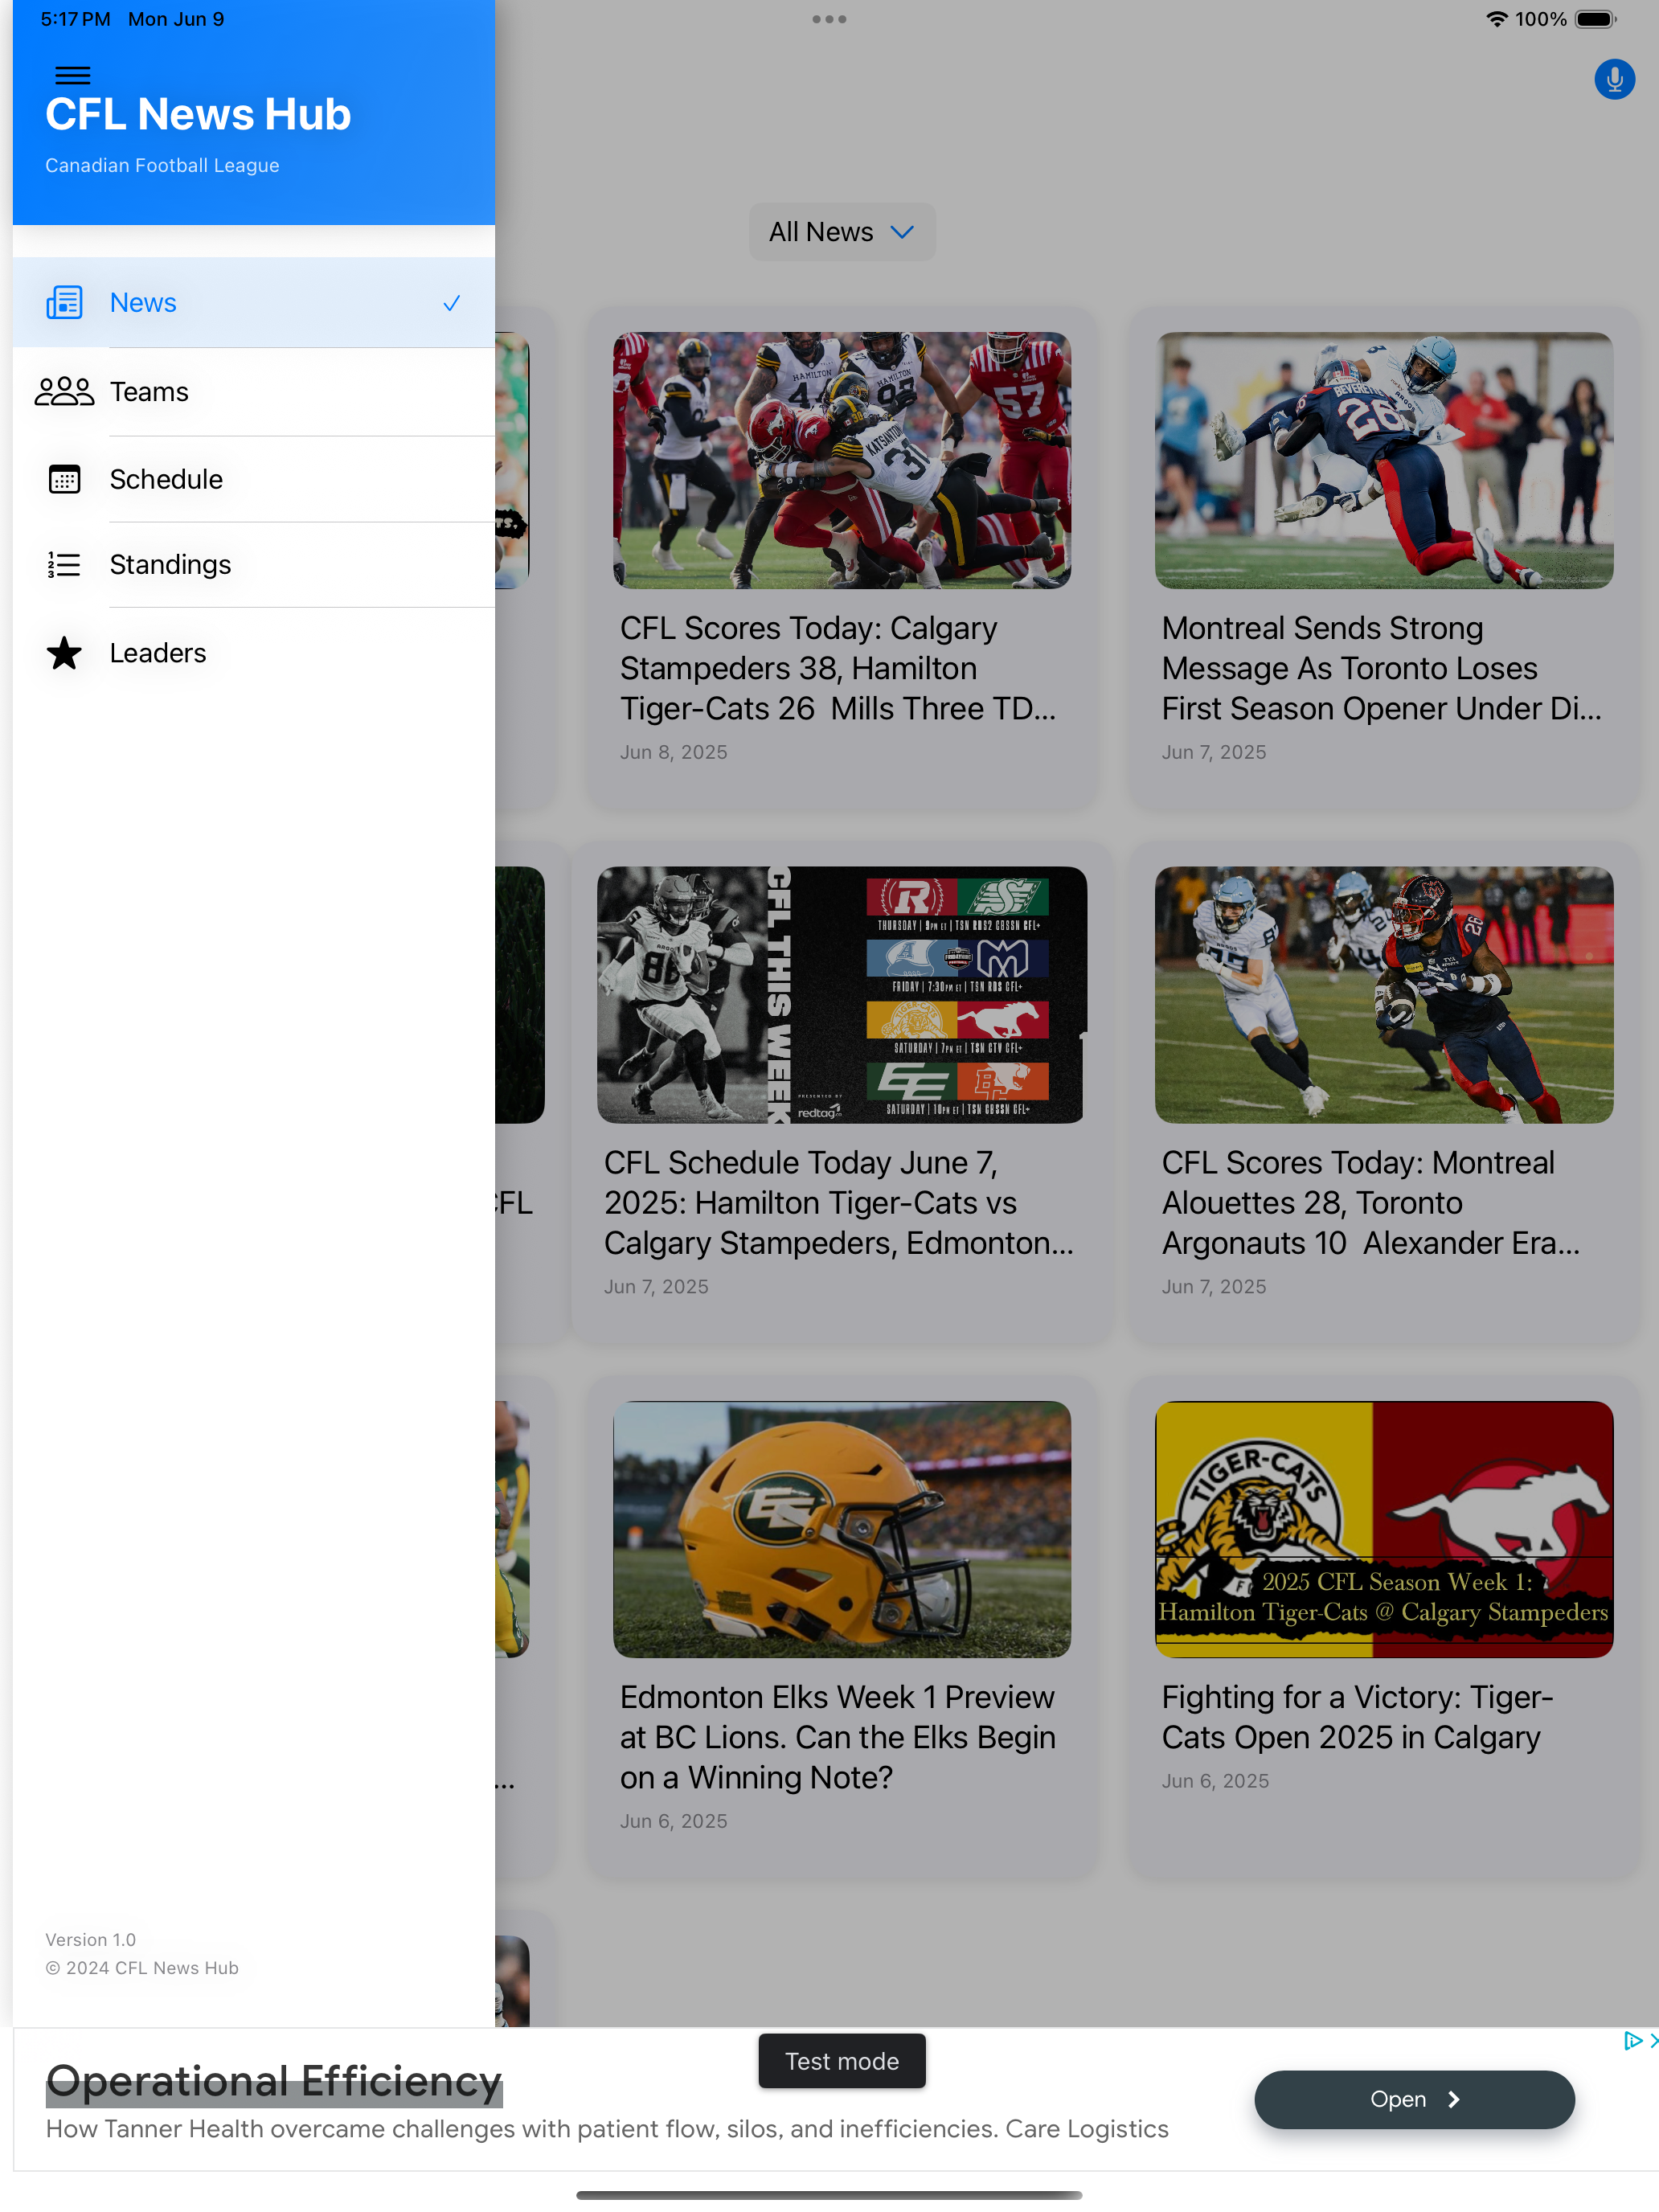
Task: Click the Canadian Football League subtitle
Action: (162, 165)
